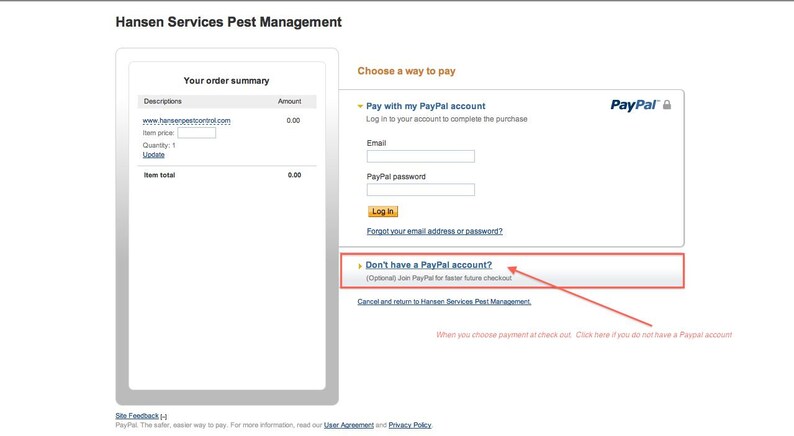Image resolution: width=794 pixels, height=436 pixels.
Task: Open the Don't have a PayPal account link
Action: (x=428, y=265)
